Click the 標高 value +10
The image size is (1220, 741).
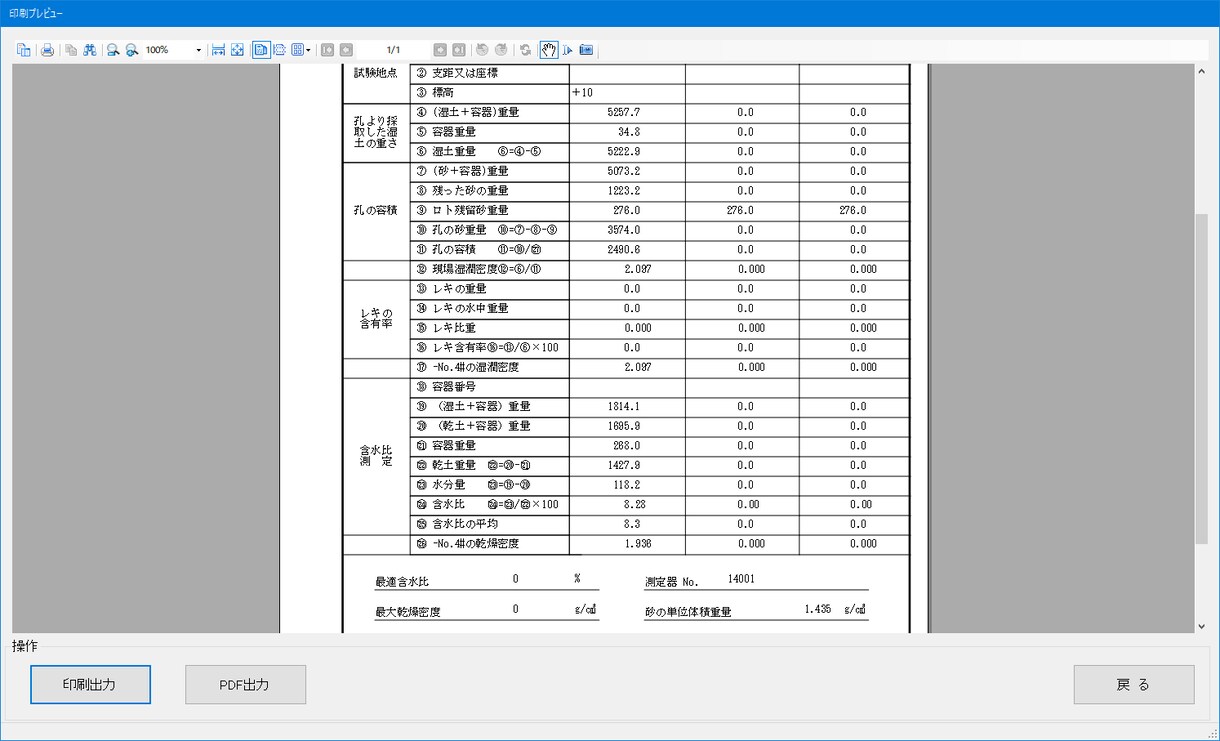click(x=582, y=93)
